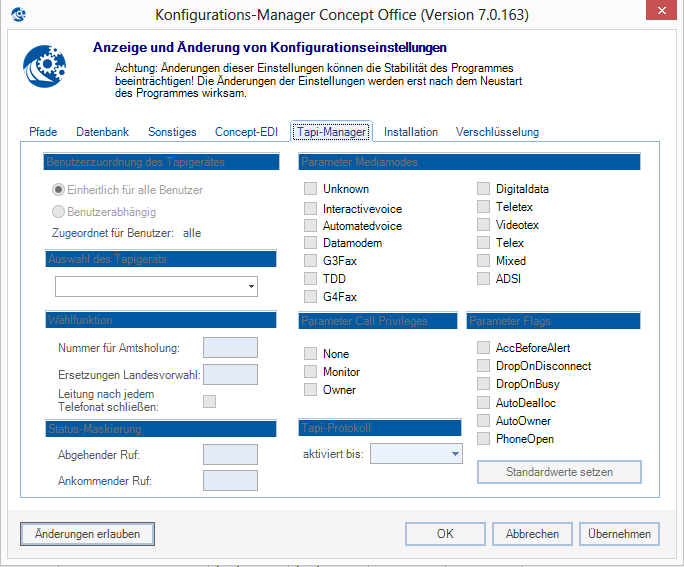Choose the Benutzerabhängig radio button
The height and width of the screenshot is (567, 684).
[x=60, y=212]
